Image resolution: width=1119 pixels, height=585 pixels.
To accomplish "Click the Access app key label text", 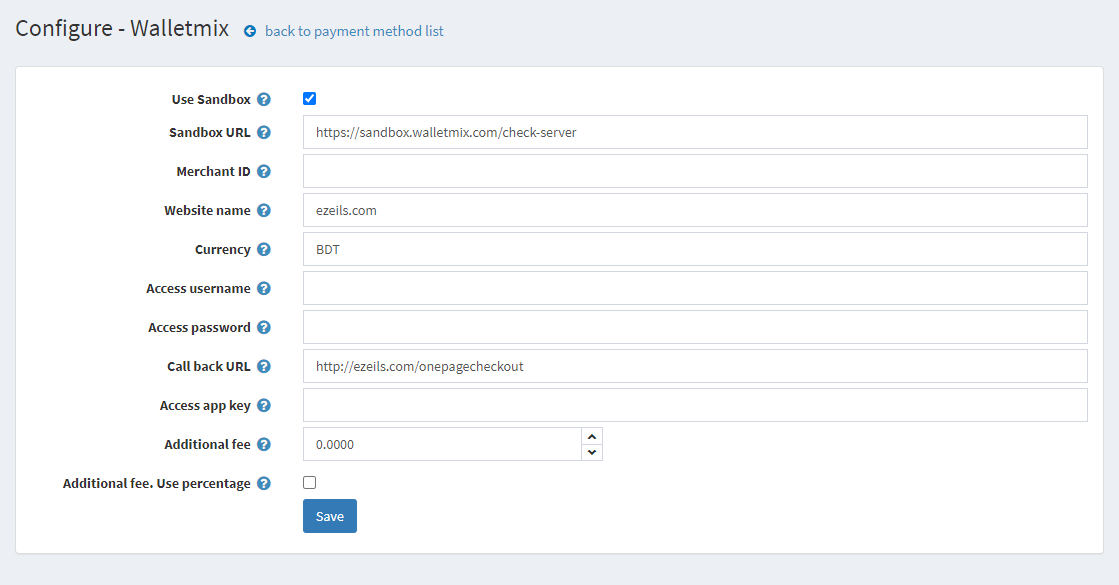I will point(205,406).
